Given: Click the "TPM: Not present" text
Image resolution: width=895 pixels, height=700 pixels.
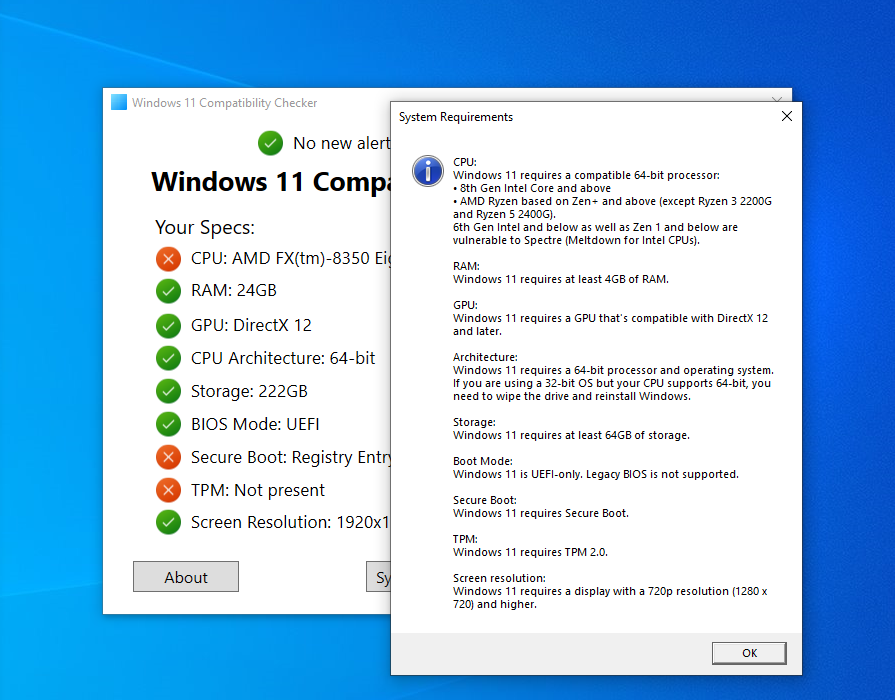Looking at the screenshot, I should (257, 490).
